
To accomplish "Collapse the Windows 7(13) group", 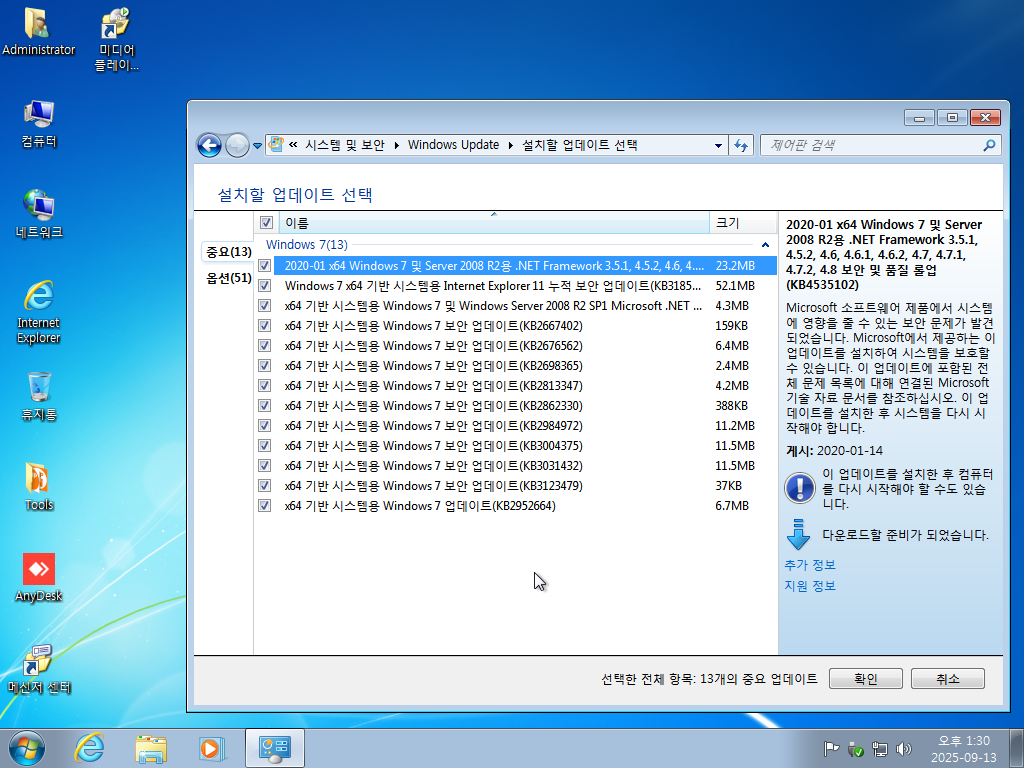I will click(765, 245).
